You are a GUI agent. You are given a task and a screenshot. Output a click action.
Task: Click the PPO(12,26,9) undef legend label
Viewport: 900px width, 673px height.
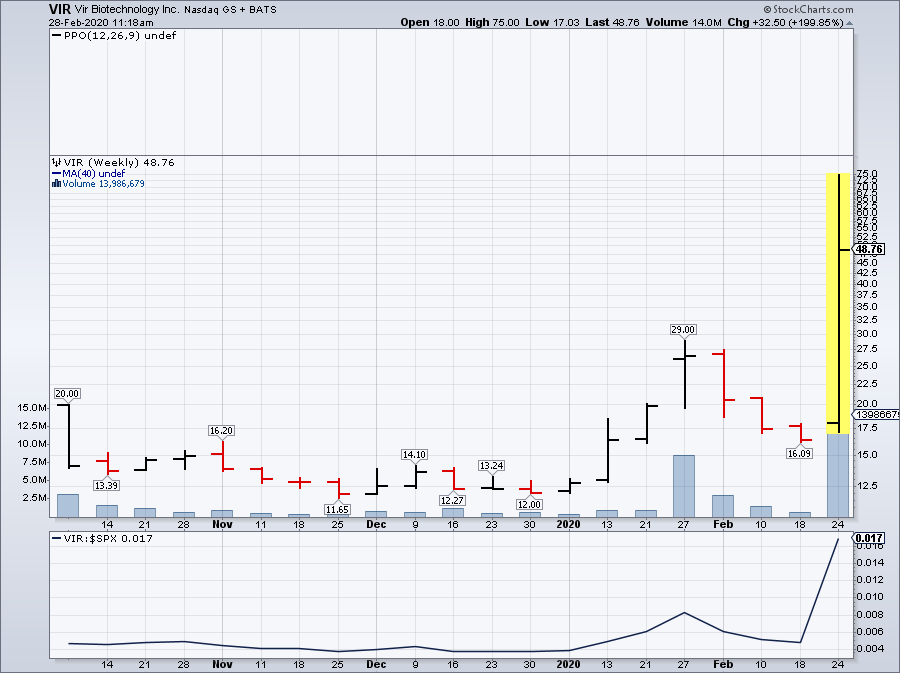point(120,36)
